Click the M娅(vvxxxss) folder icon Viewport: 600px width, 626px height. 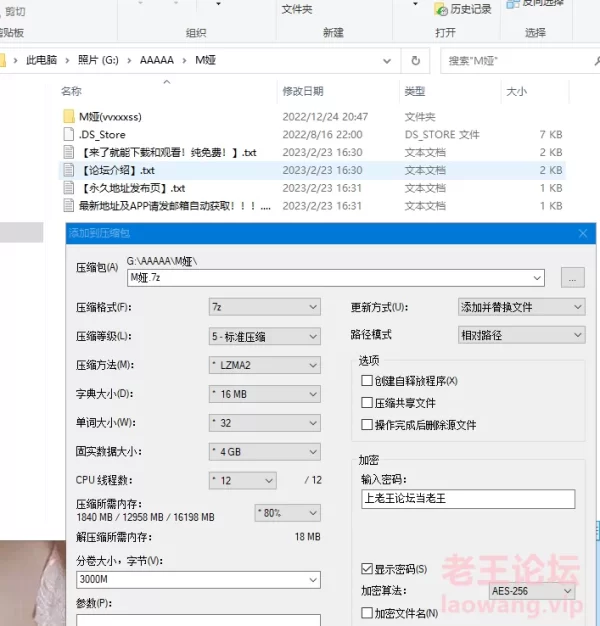point(68,117)
